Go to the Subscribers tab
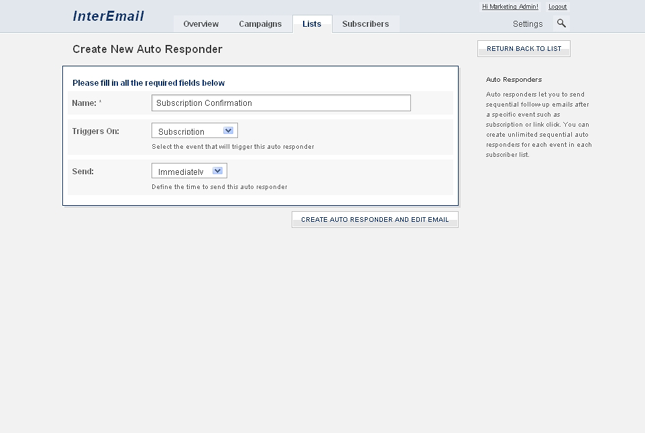 [x=365, y=24]
